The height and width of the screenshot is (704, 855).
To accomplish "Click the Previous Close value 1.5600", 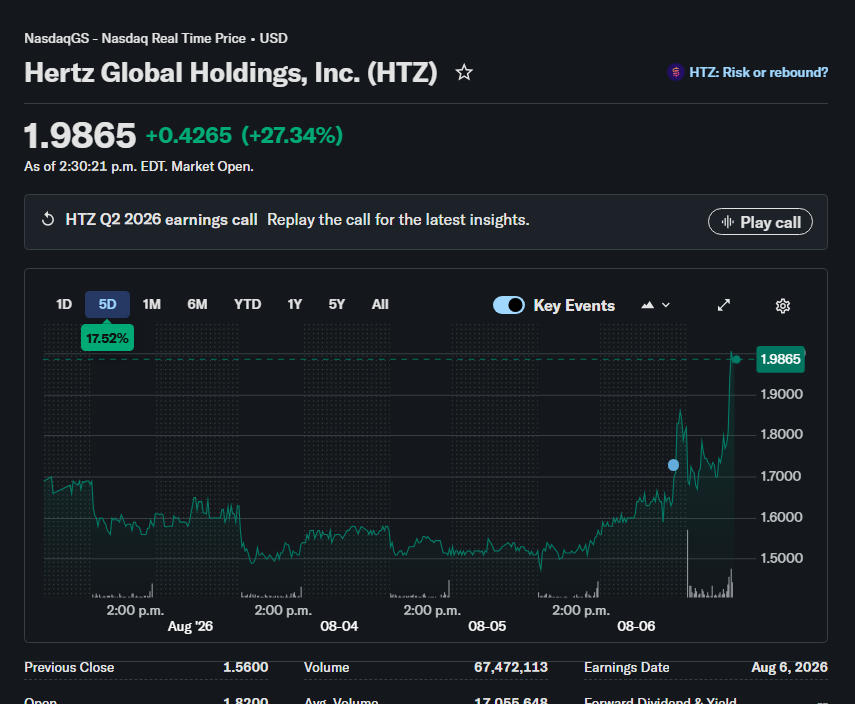I will 245,667.
